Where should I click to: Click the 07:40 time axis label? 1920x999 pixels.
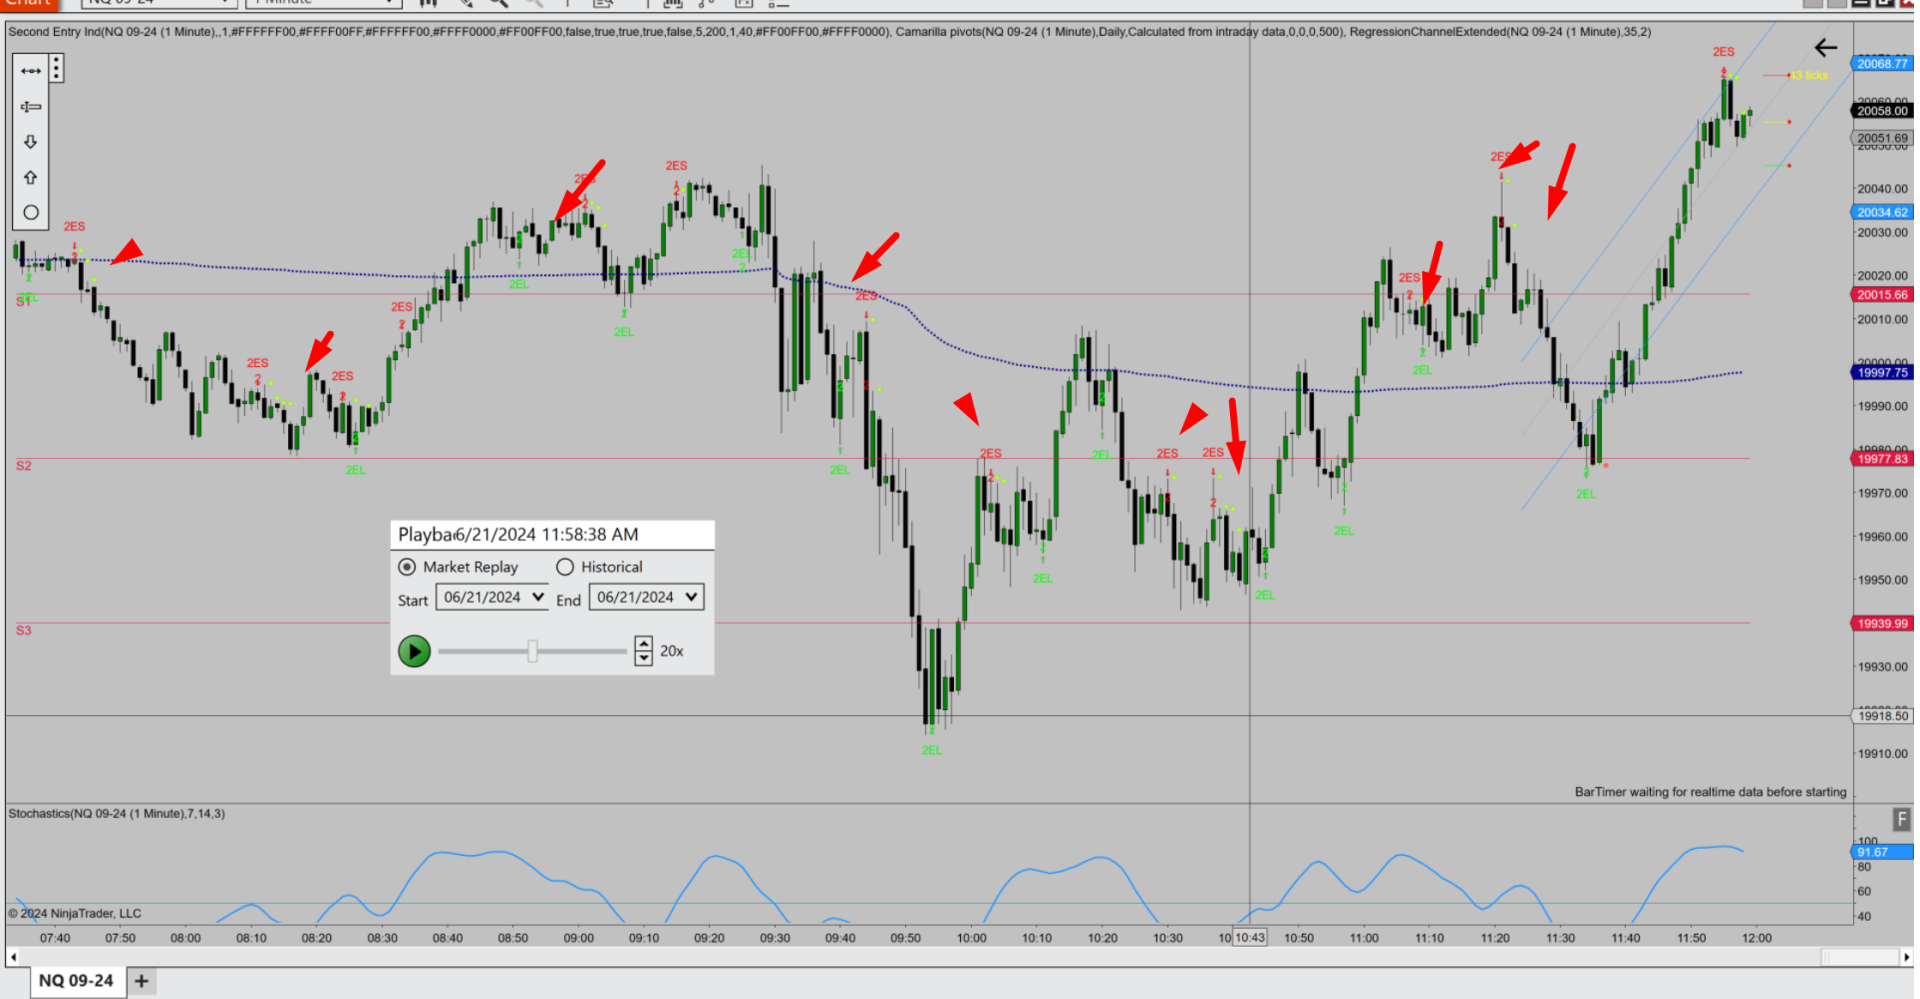click(x=55, y=938)
